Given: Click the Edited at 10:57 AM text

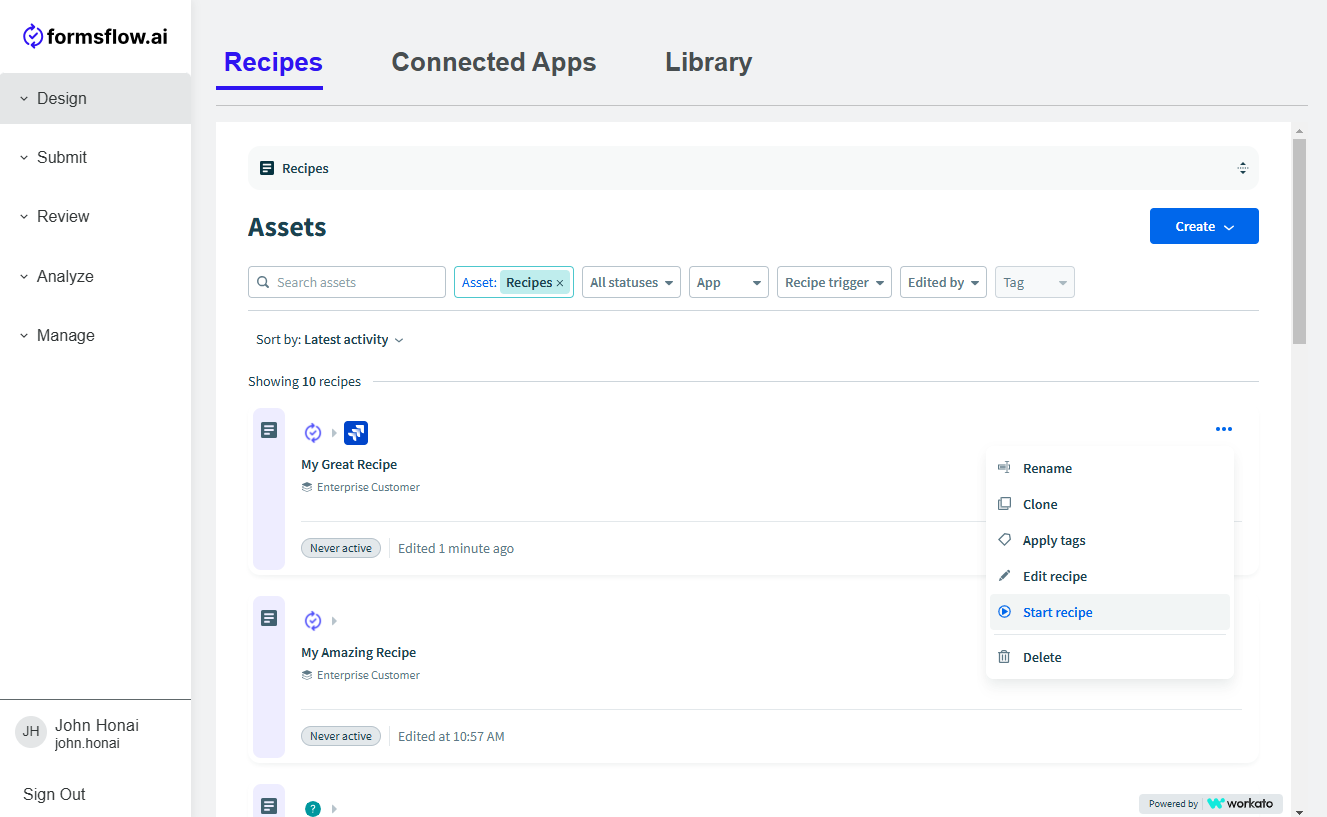Looking at the screenshot, I should (451, 736).
